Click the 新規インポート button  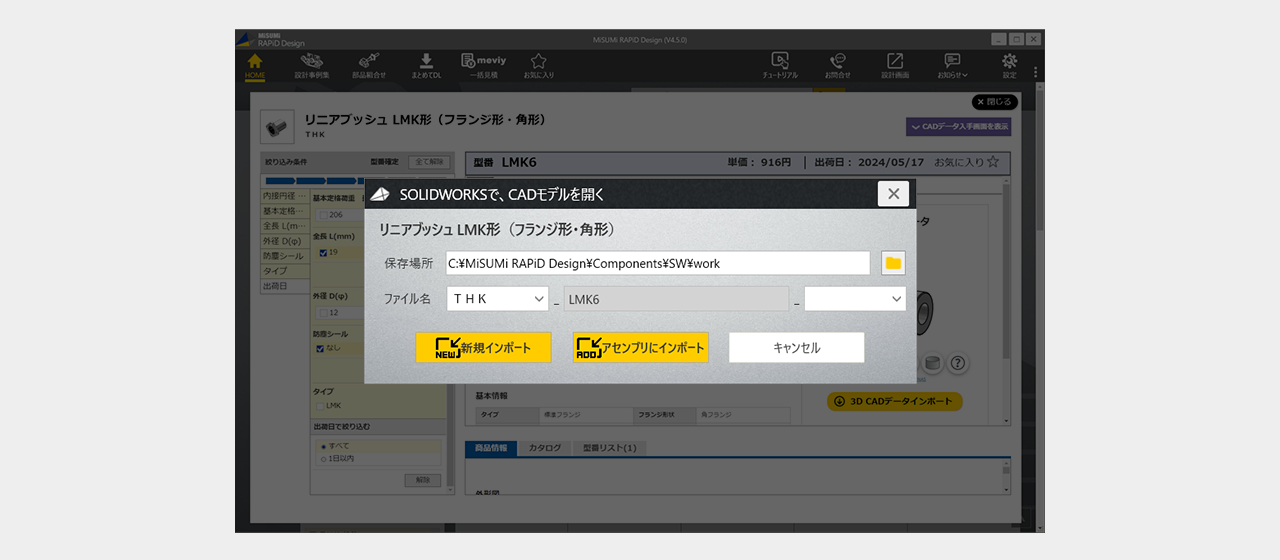click(483, 348)
